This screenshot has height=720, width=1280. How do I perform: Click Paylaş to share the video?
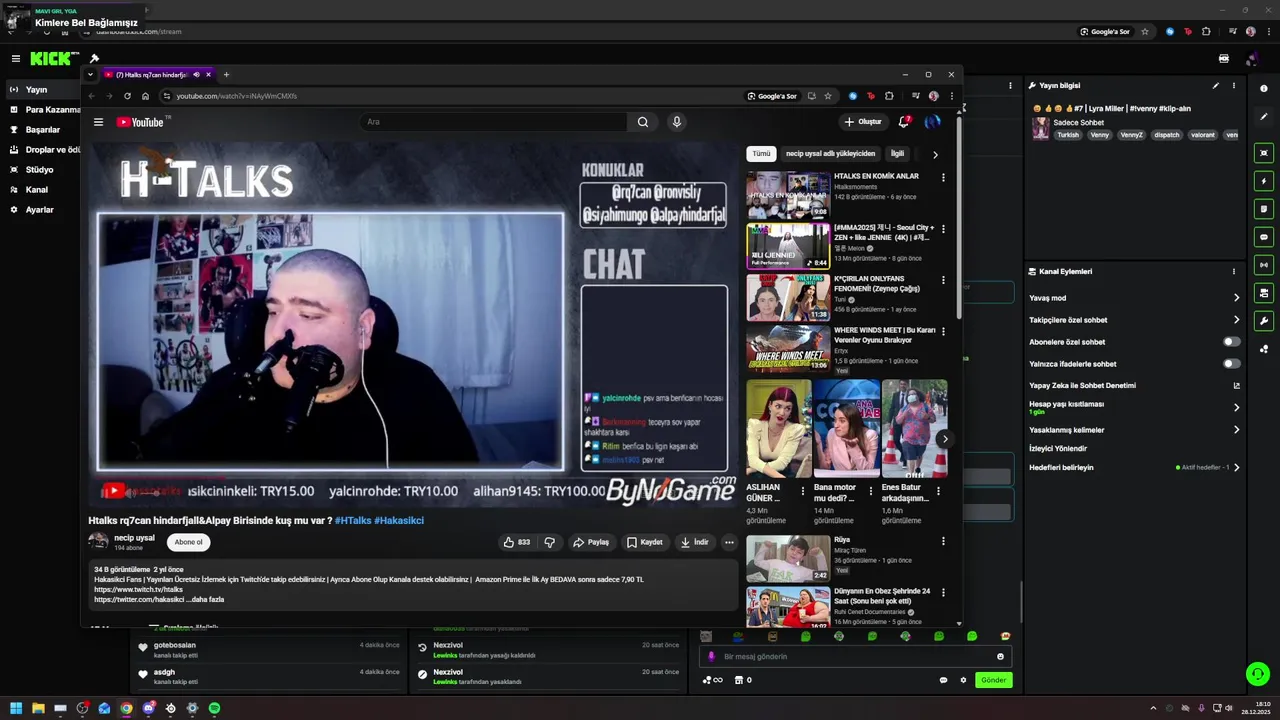click(x=591, y=542)
